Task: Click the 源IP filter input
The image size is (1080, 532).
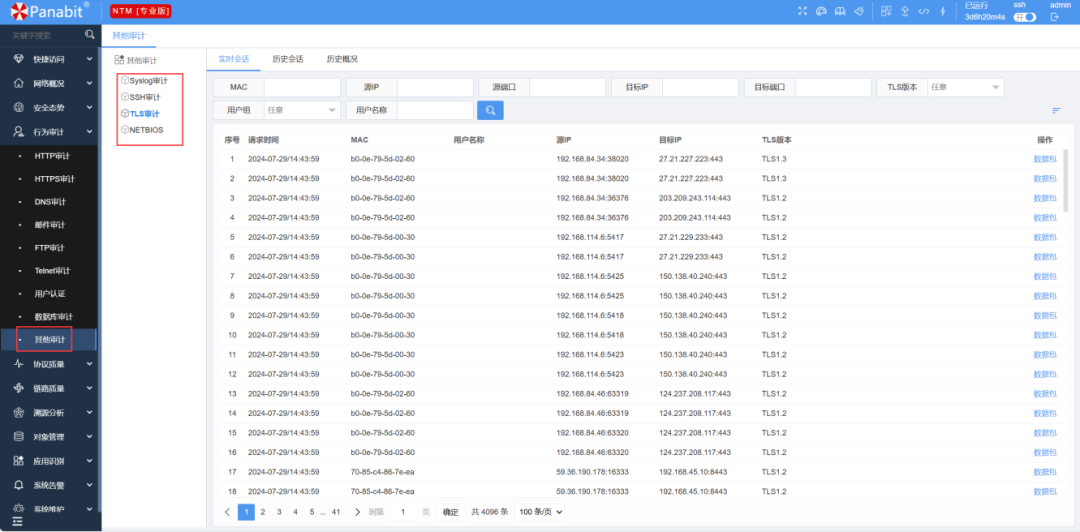Action: [x=435, y=88]
